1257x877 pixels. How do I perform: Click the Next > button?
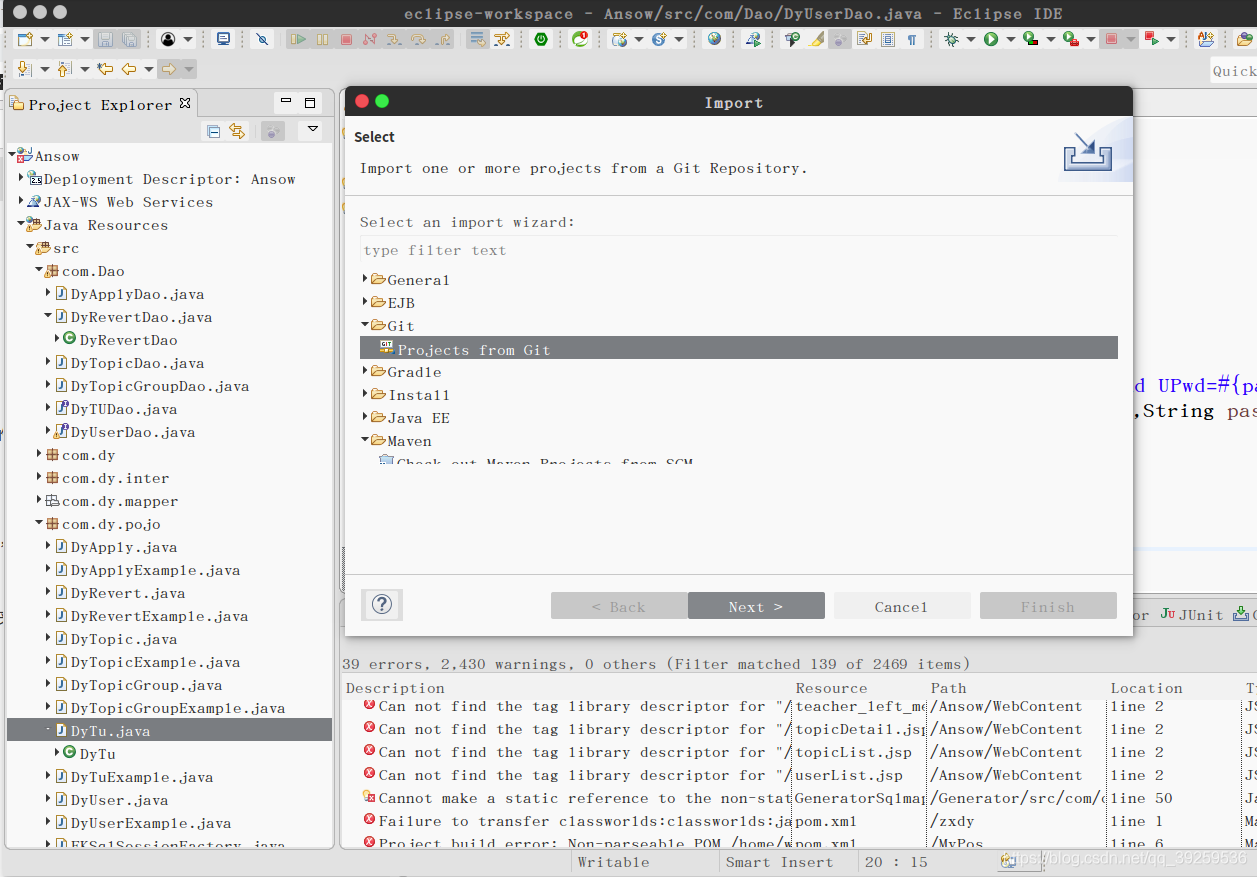click(x=756, y=606)
